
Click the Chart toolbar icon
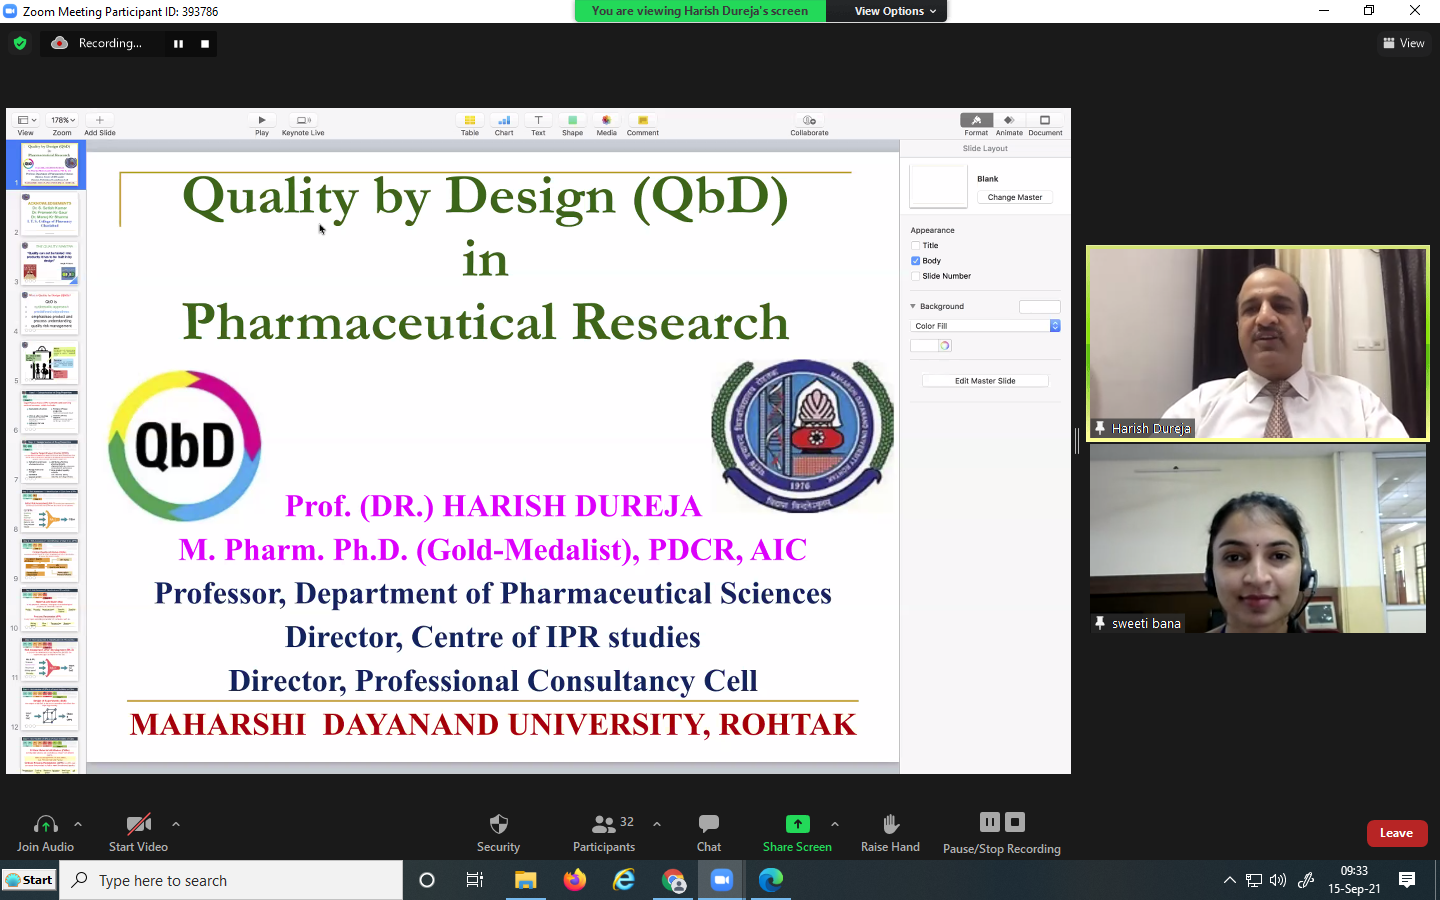(x=504, y=120)
